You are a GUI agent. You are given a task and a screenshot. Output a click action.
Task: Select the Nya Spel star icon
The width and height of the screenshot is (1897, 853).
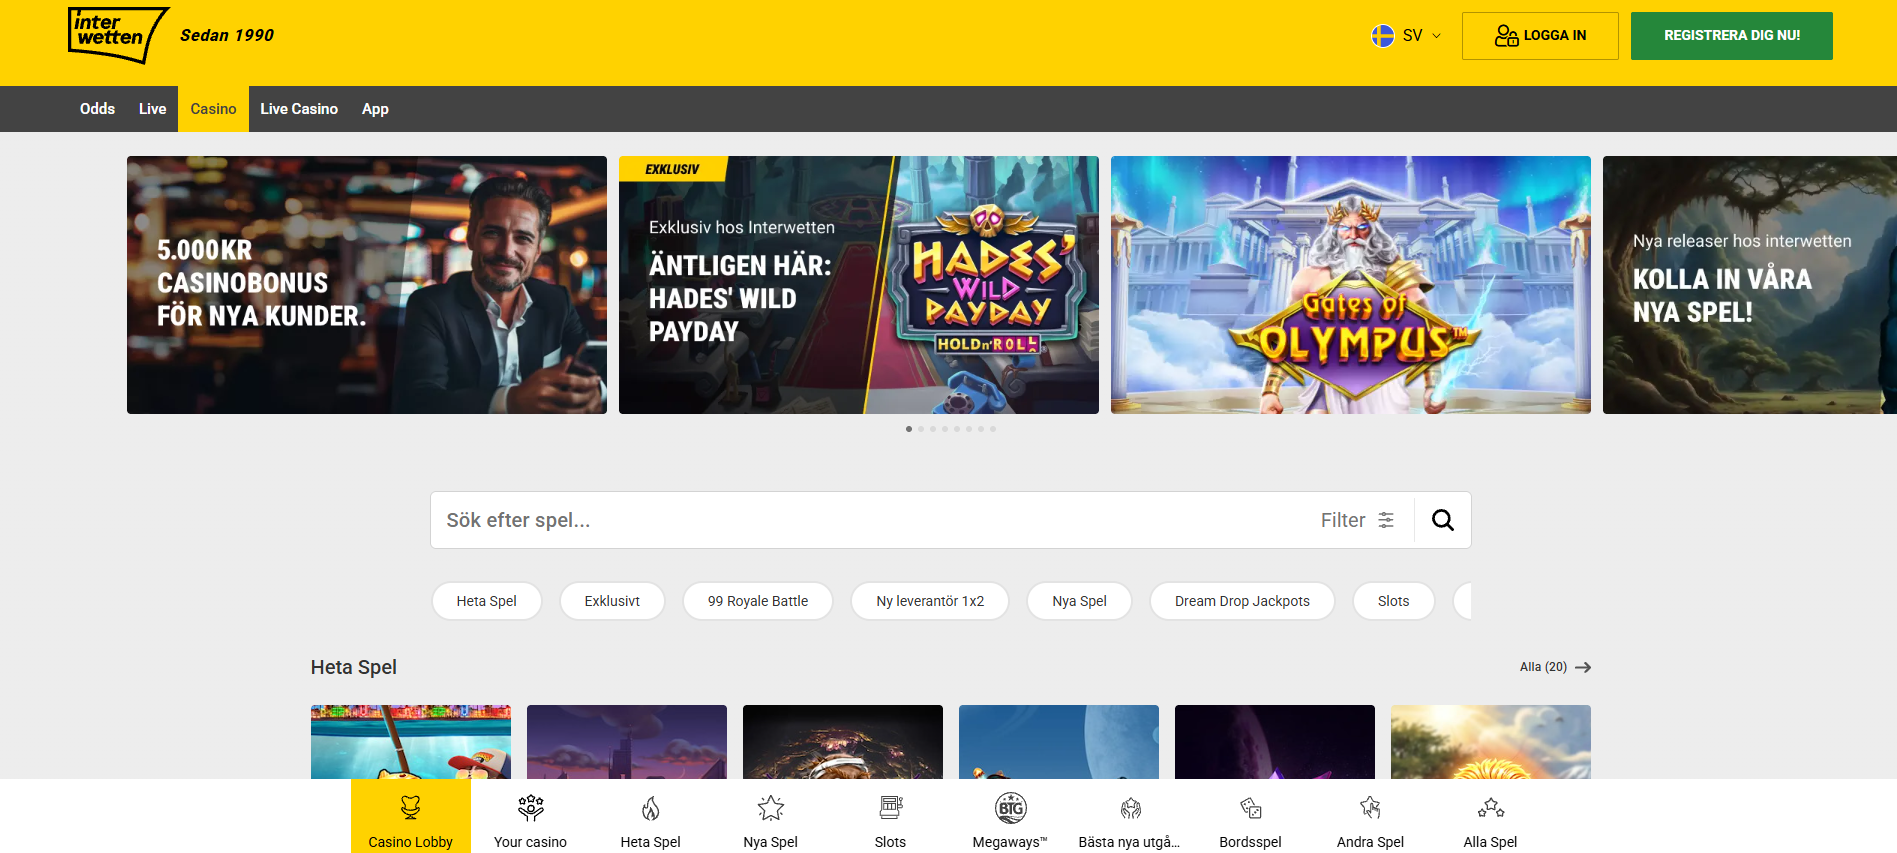pos(770,807)
